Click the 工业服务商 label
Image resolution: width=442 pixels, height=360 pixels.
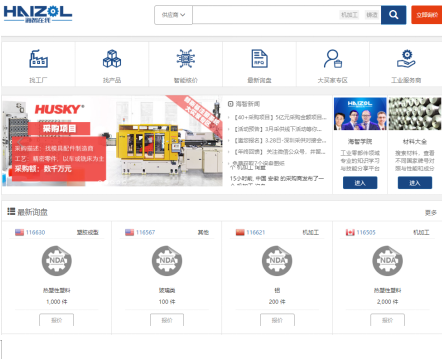tap(406, 80)
